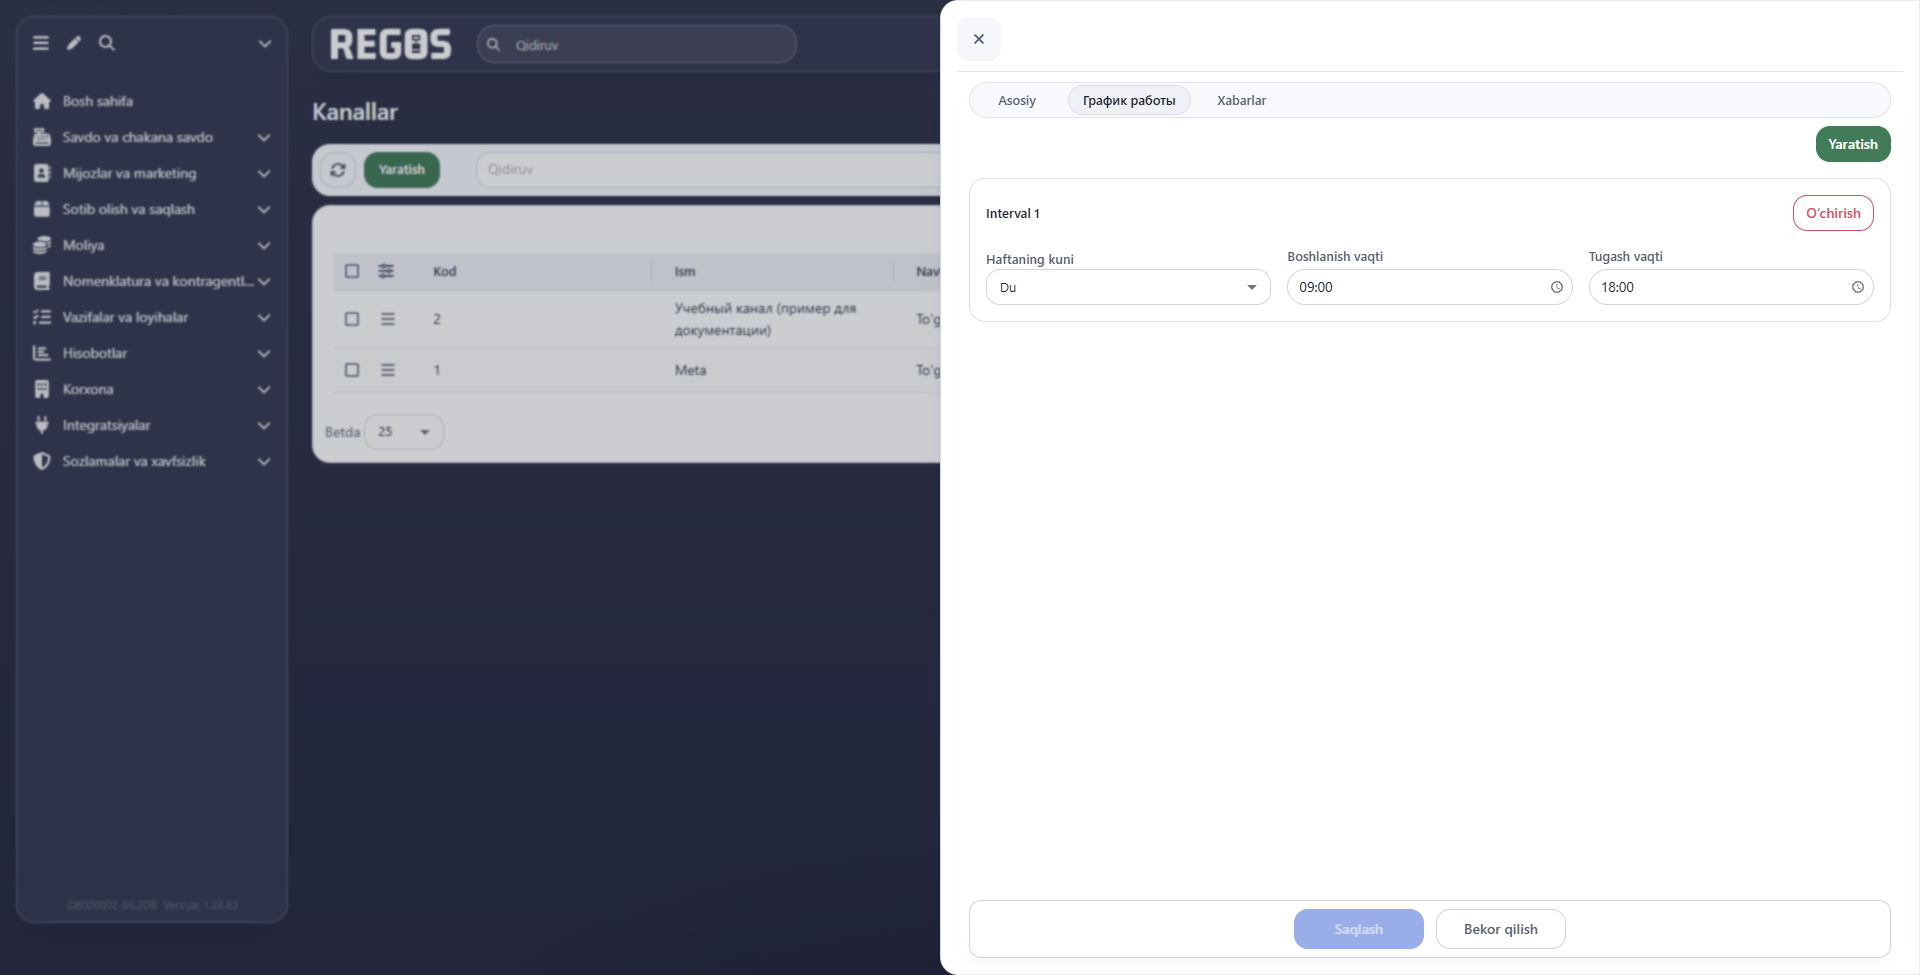The height and width of the screenshot is (975, 1920).
Task: Click O'chirish to delete Interval 1
Action: tap(1833, 213)
